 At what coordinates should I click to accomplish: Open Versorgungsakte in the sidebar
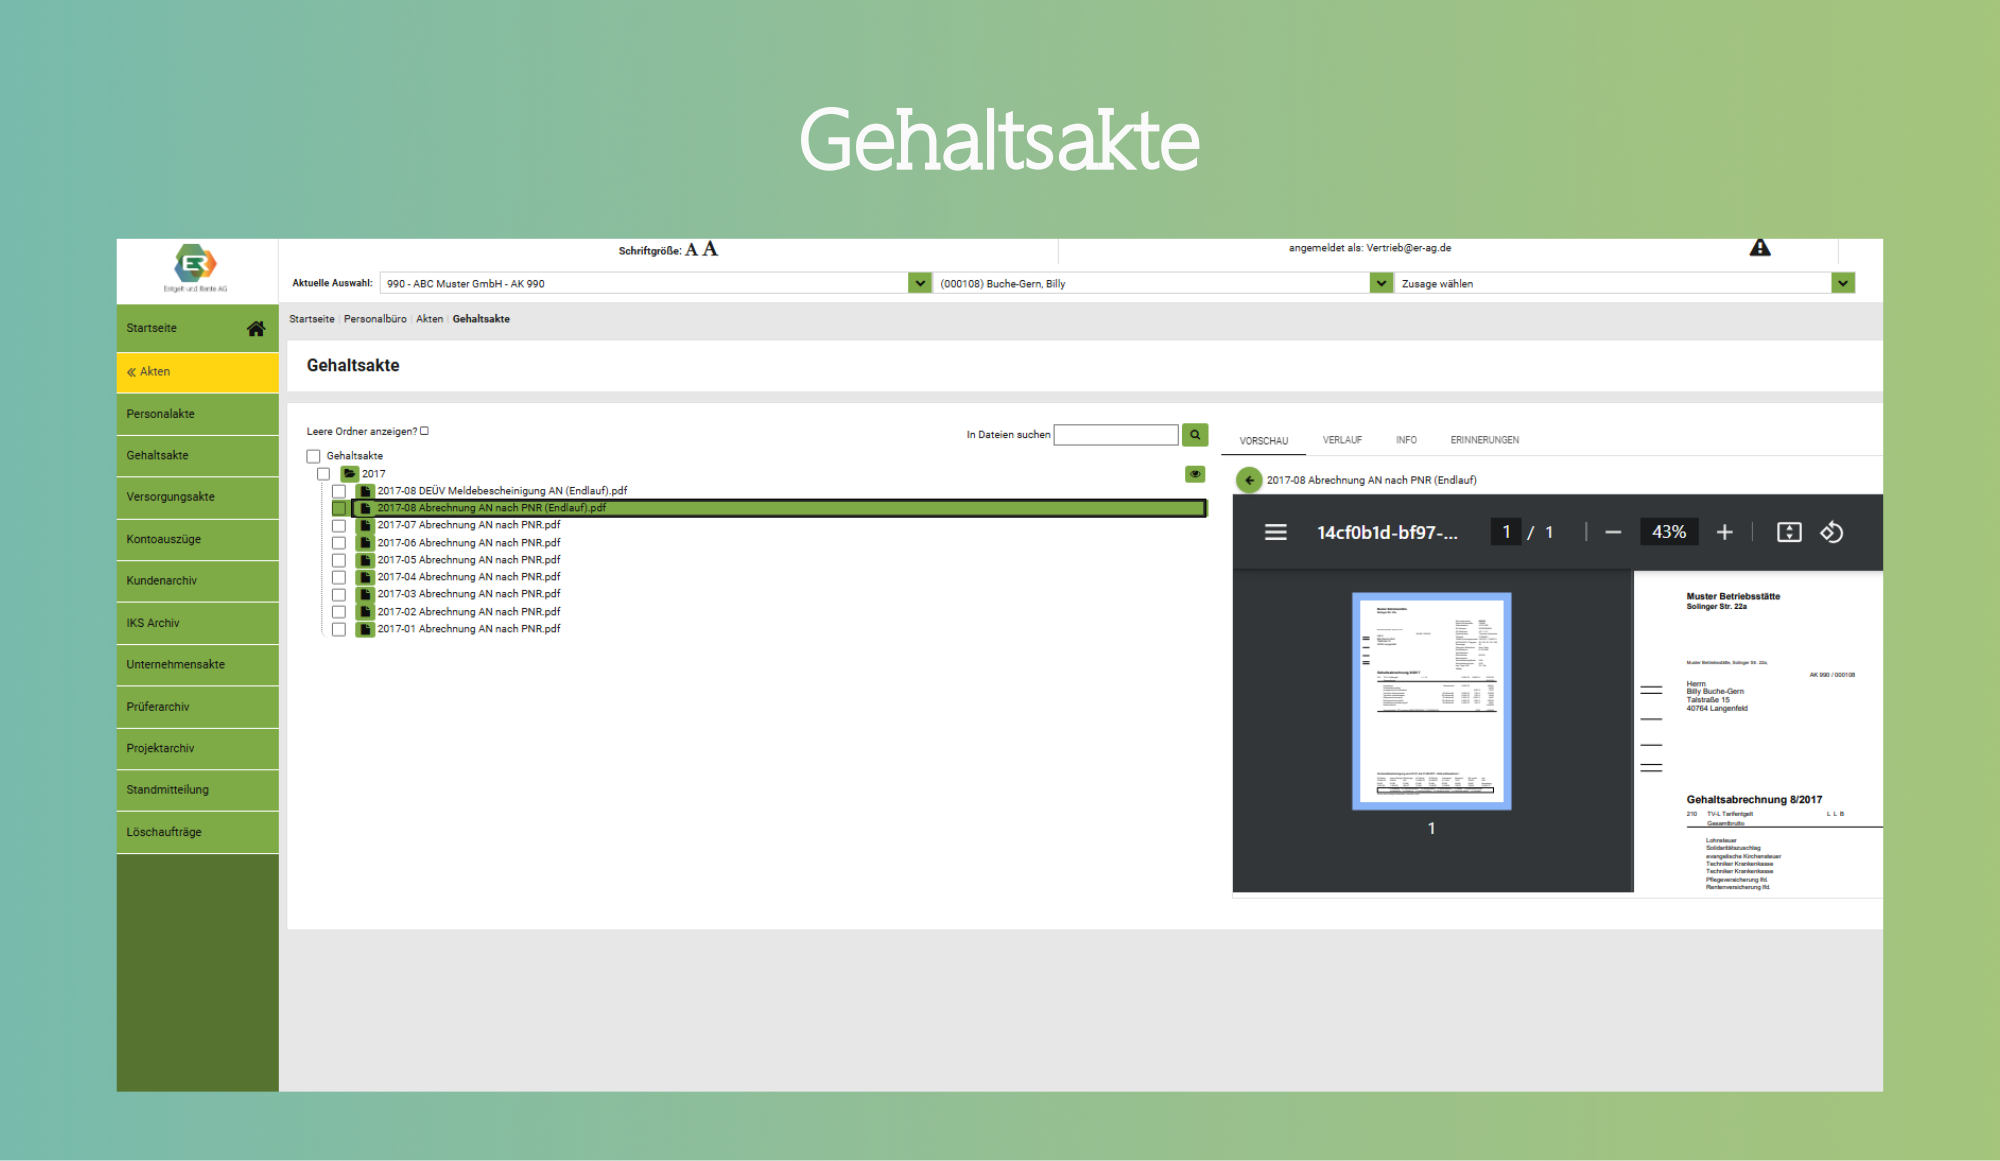coord(171,497)
